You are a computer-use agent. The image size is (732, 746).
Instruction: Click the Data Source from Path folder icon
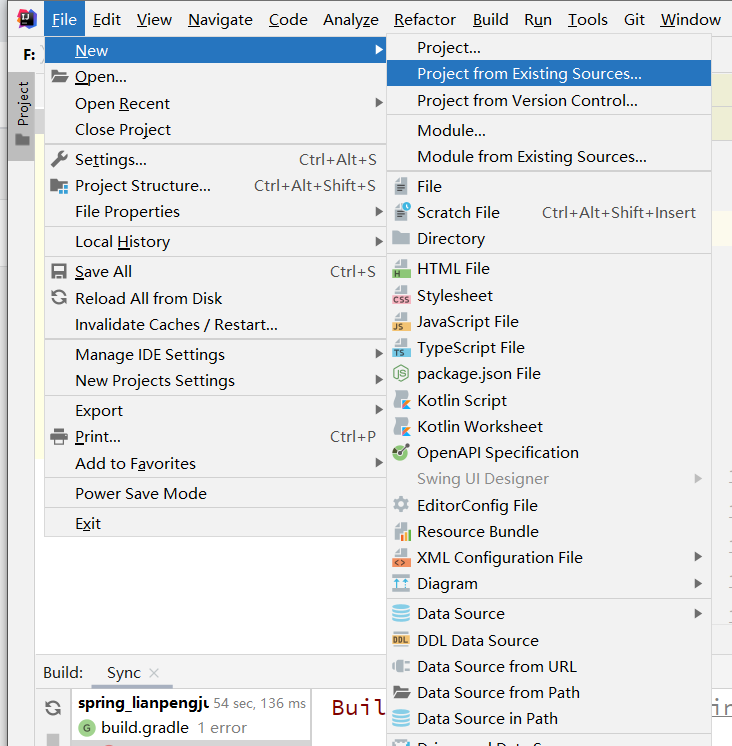tap(401, 692)
